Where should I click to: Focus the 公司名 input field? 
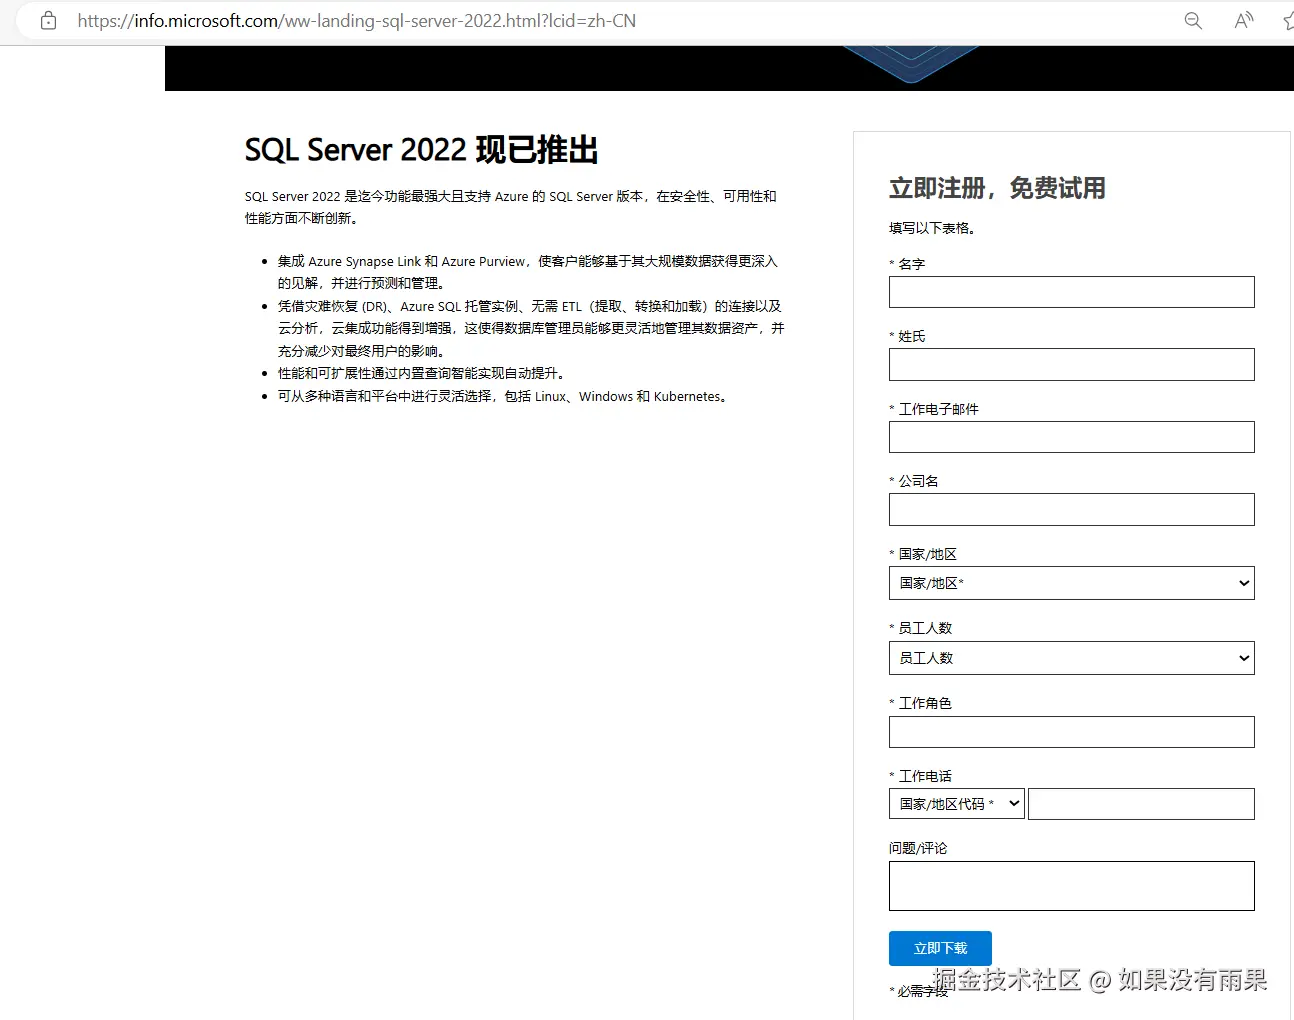[1071, 509]
